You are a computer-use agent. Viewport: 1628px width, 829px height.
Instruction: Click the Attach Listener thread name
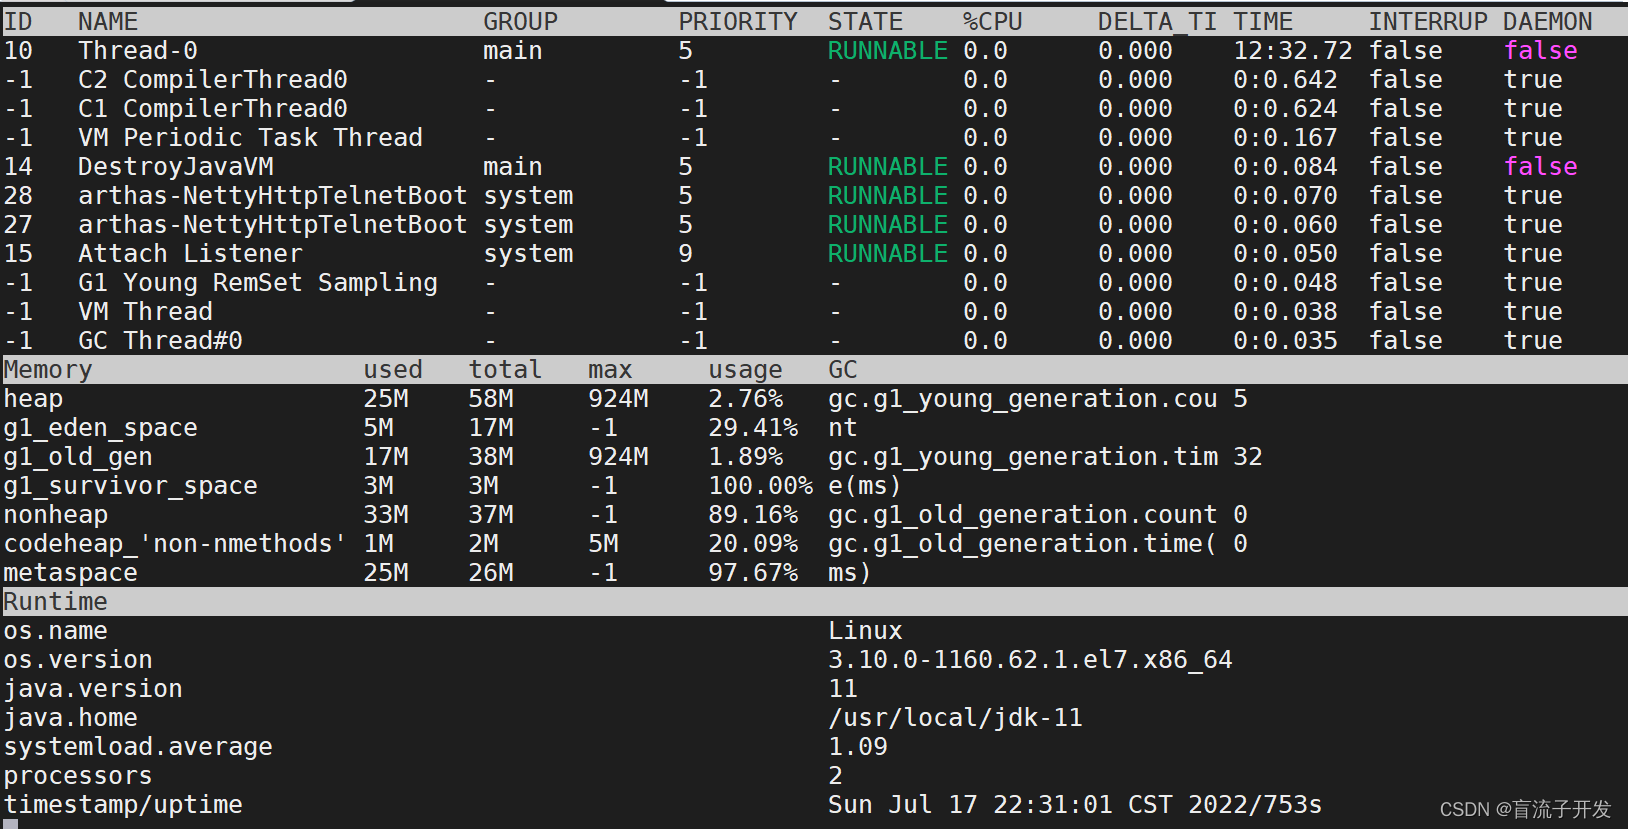190,253
